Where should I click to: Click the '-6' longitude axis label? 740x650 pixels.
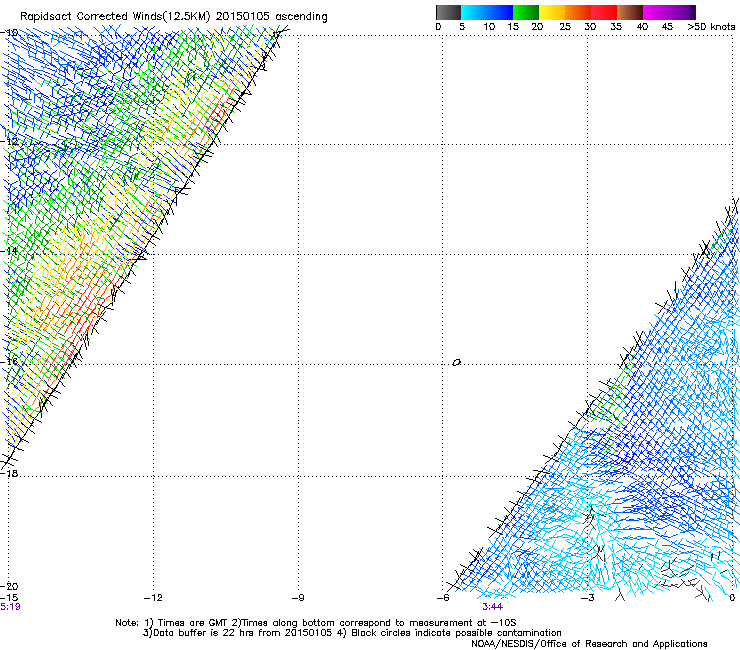point(443,598)
